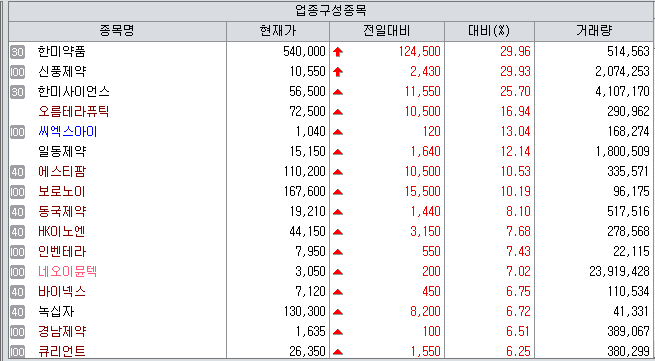Click the current price 540,000
Viewport: 655px width, 361px height.
point(304,52)
